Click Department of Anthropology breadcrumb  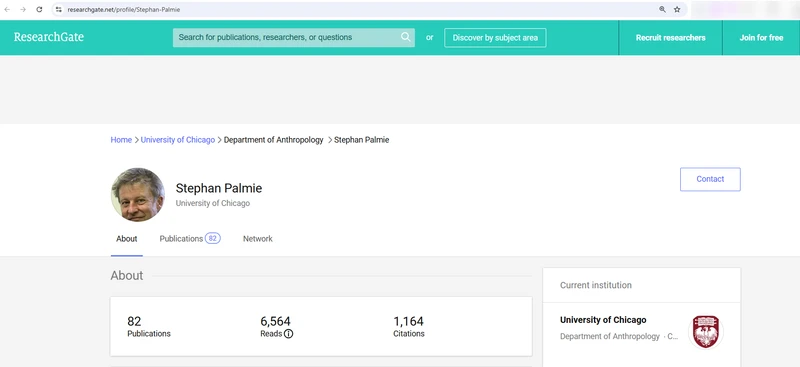coord(273,140)
